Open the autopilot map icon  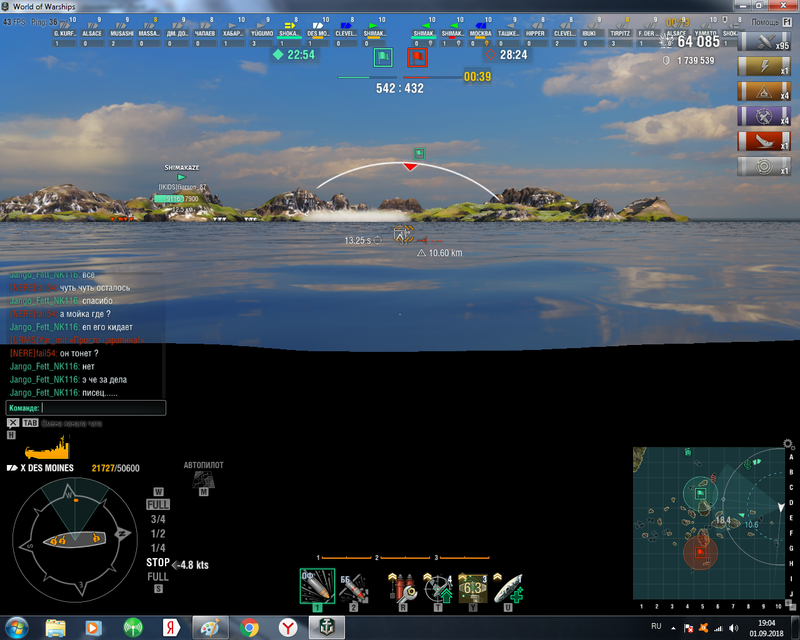203,479
